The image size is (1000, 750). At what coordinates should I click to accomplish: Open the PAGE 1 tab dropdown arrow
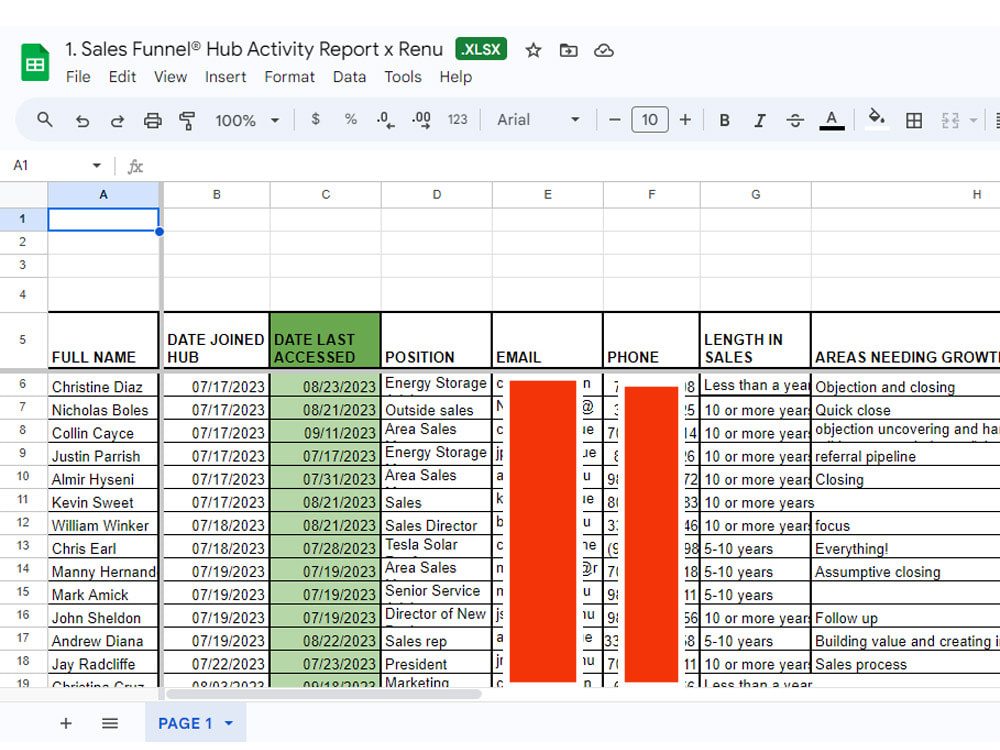(x=229, y=723)
